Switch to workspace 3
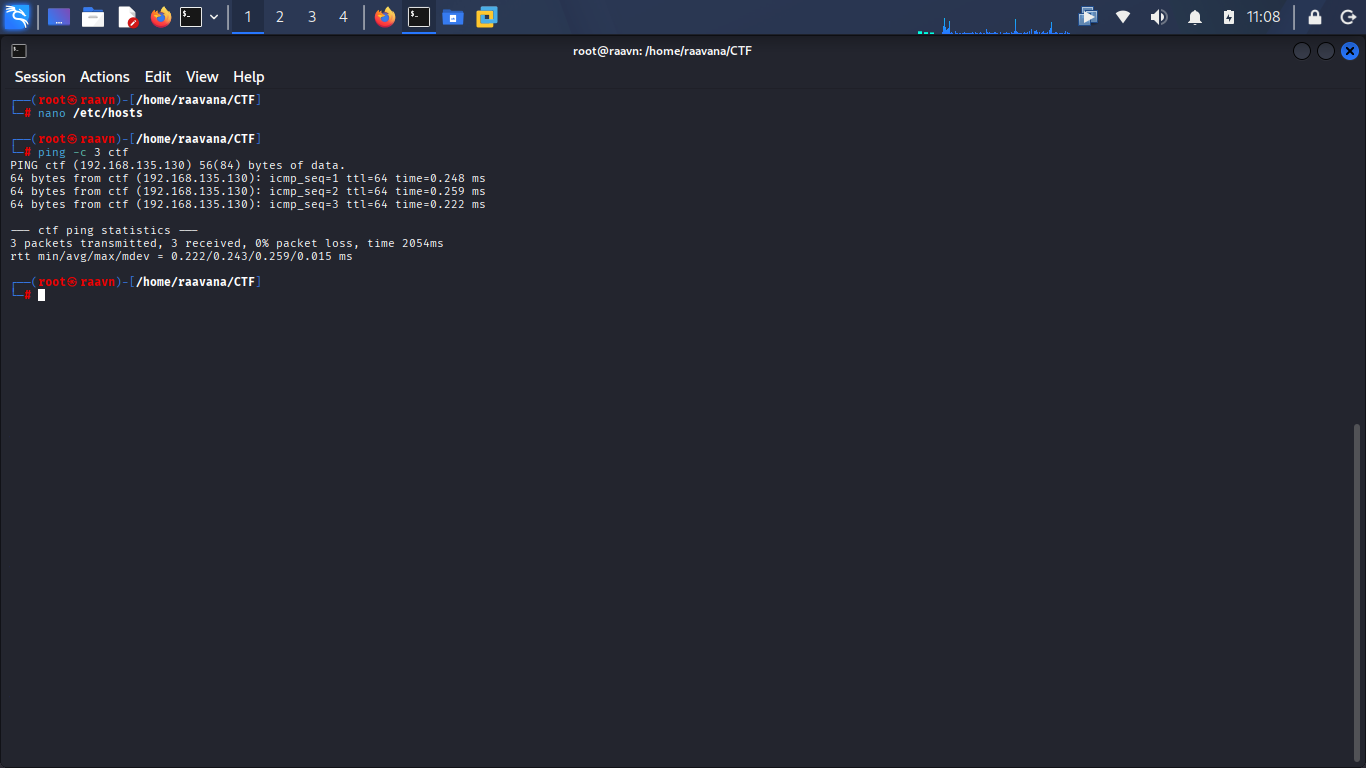The image size is (1366, 768). [312, 17]
